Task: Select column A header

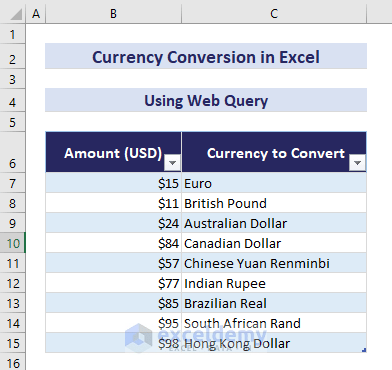Action: point(36,14)
